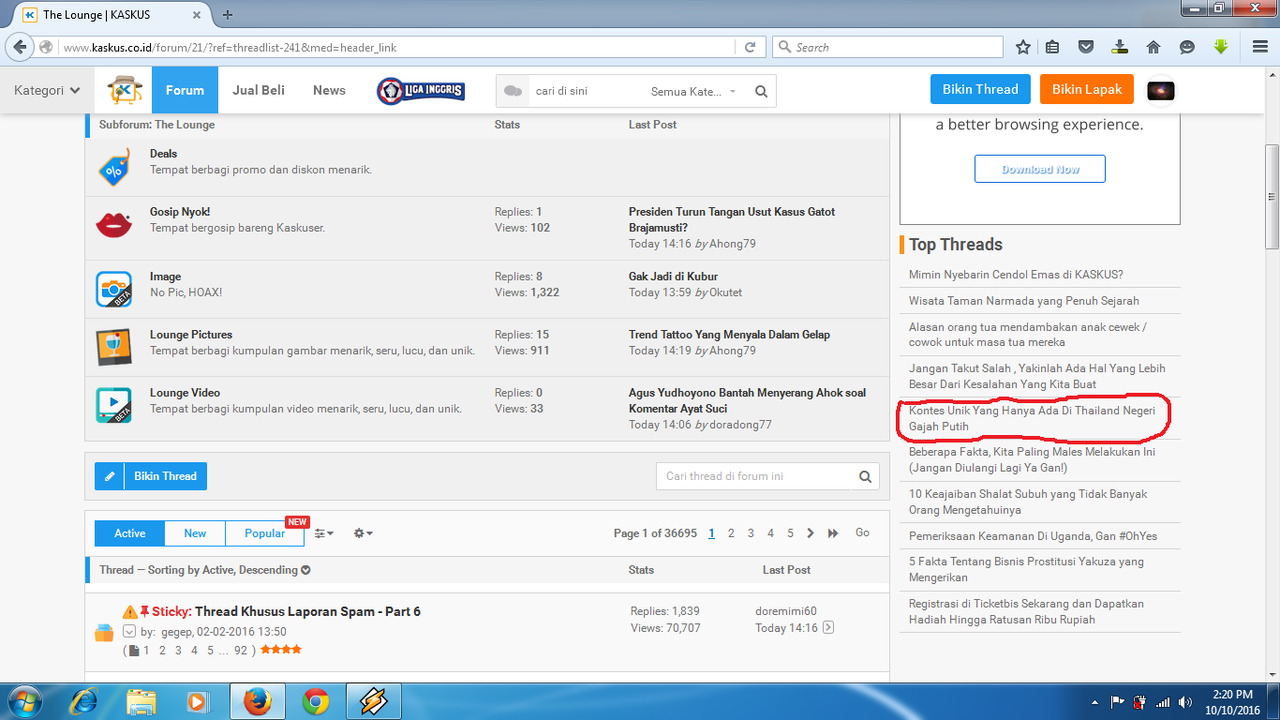1280x720 pixels.
Task: Go to Firefox home icon
Action: coord(1153,47)
